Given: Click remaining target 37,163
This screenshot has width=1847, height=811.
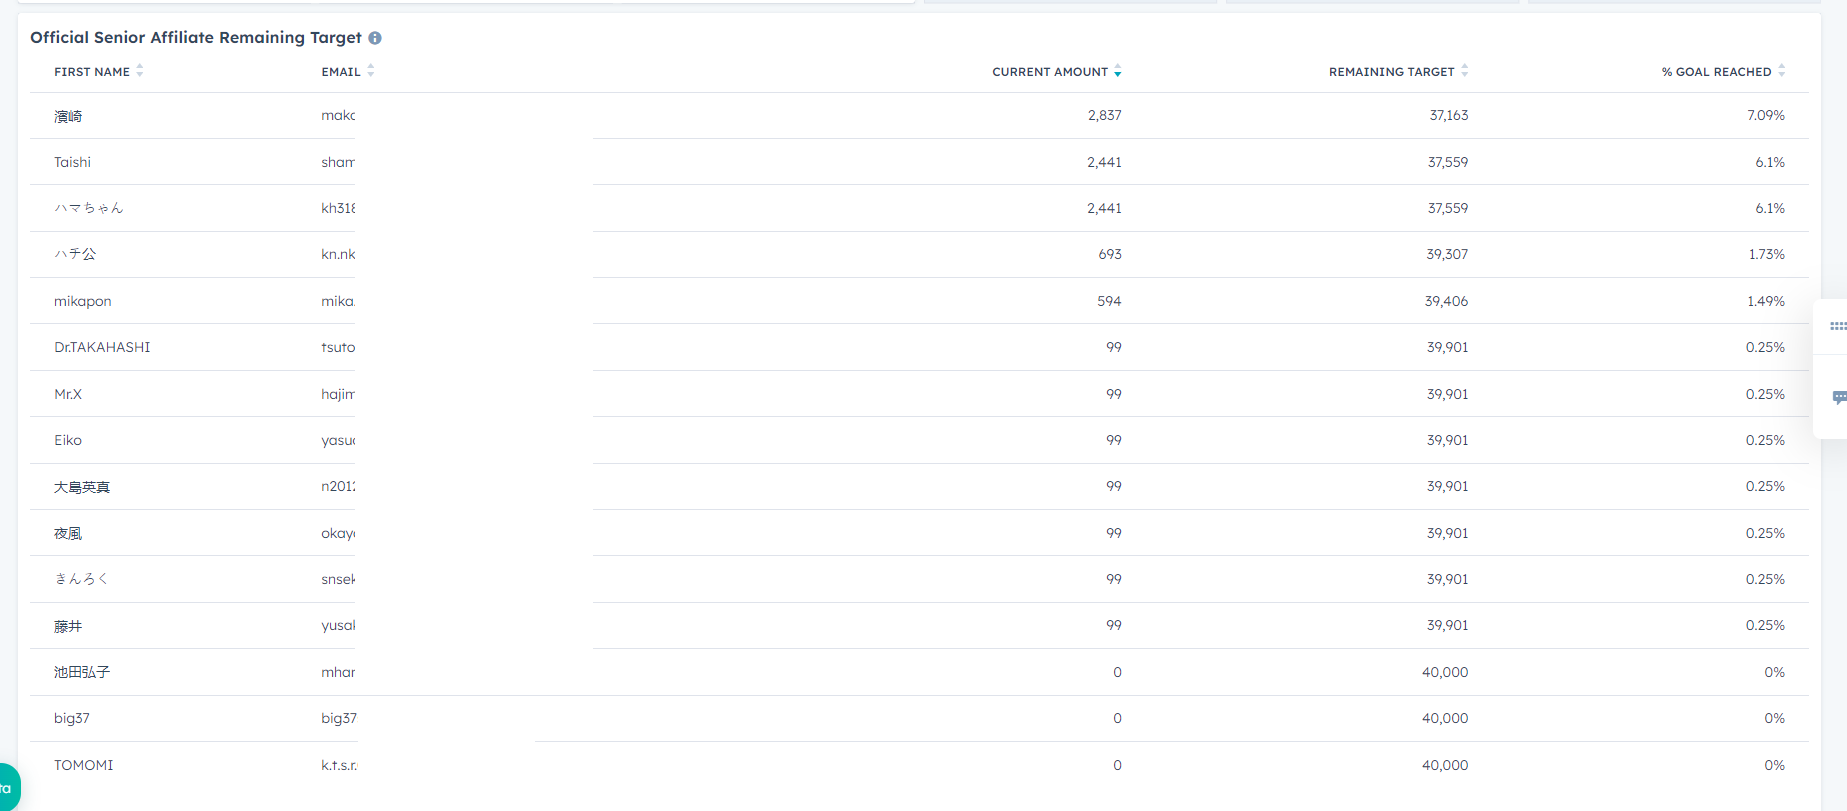Looking at the screenshot, I should tap(1449, 115).
